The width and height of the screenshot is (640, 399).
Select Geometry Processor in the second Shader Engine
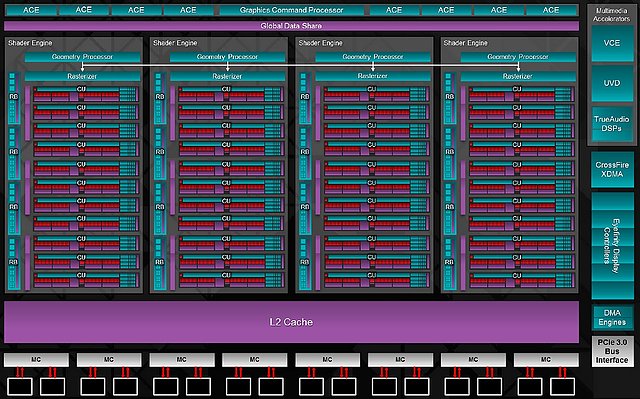point(227,57)
